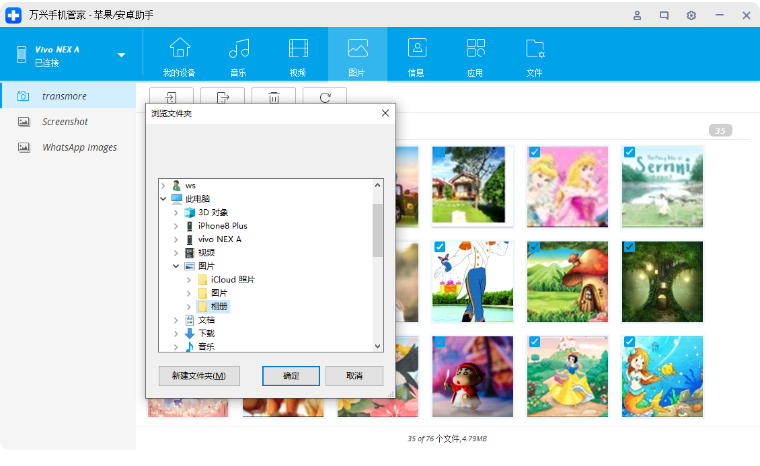Click the refresh toolbar icon
The width and height of the screenshot is (760, 466).
click(x=324, y=97)
